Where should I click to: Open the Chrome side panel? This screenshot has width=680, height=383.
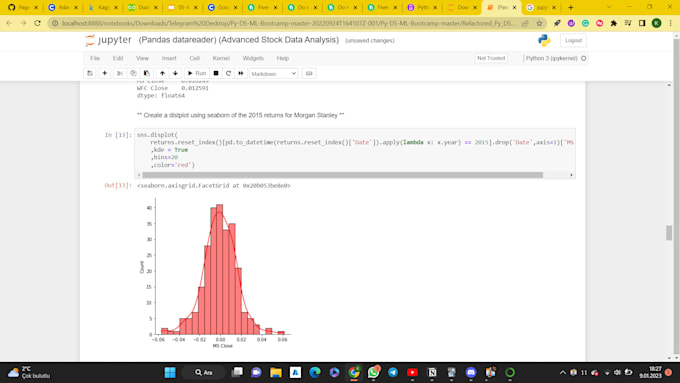(x=642, y=23)
